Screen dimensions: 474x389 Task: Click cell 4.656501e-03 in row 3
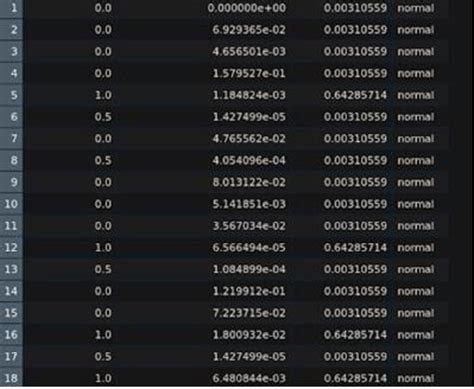point(249,52)
